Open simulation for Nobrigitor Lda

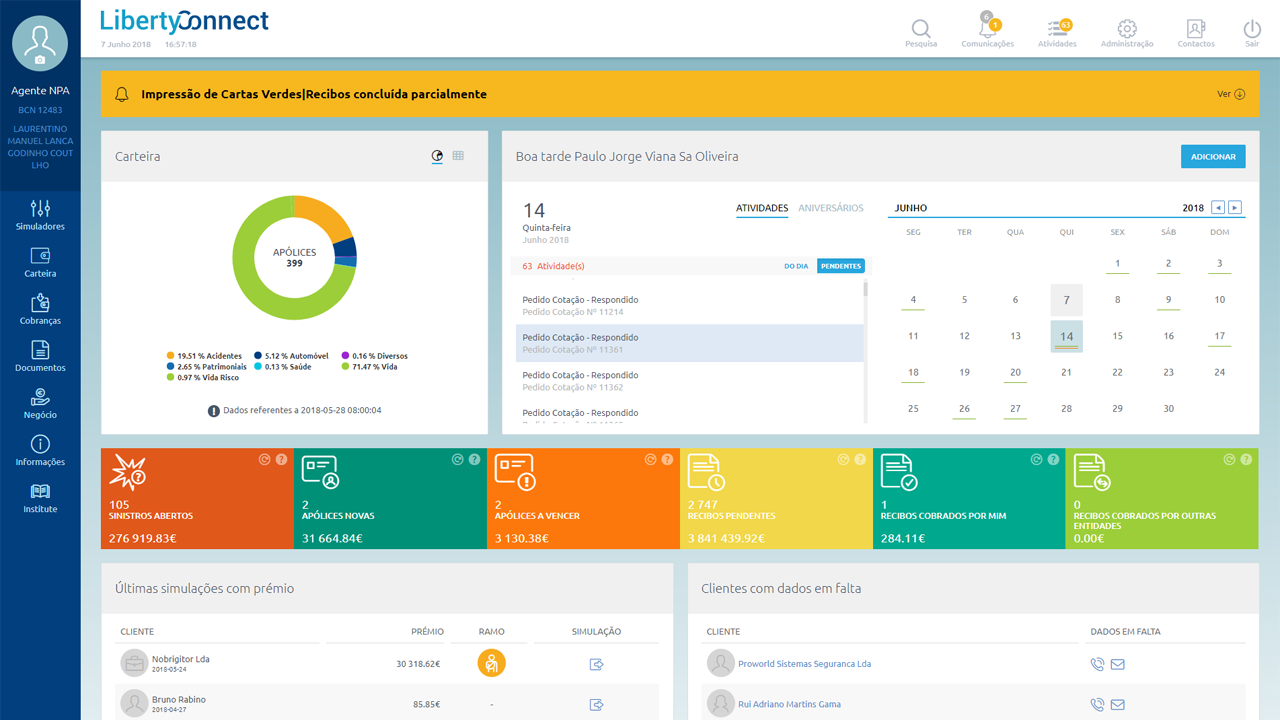coord(597,664)
